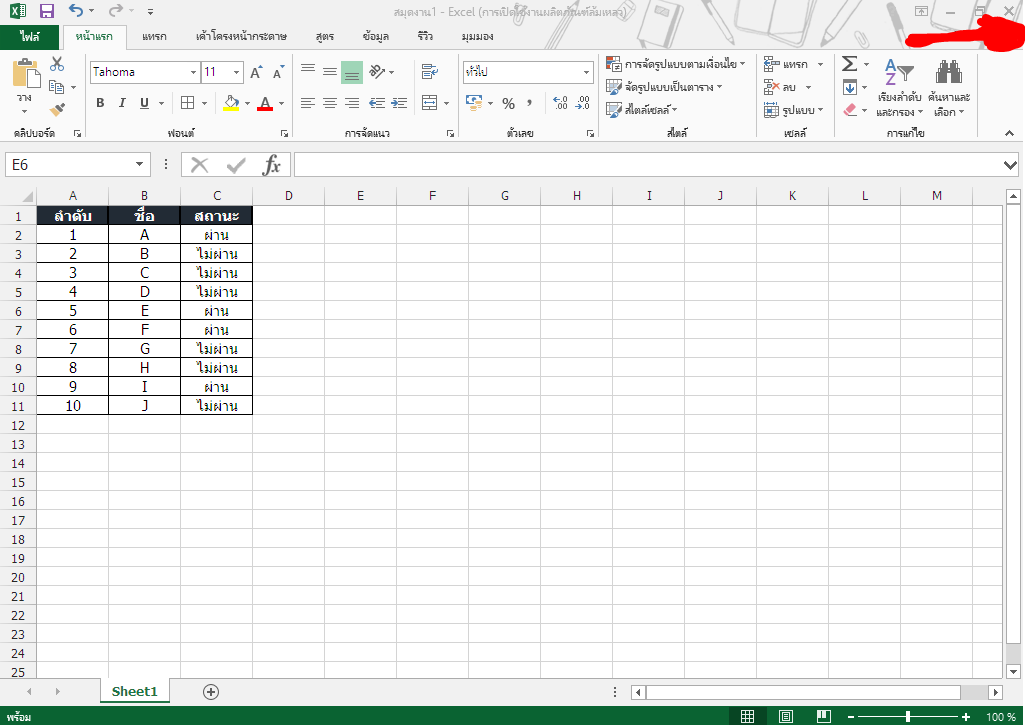
Task: Open the Name Box E6 dropdown
Action: (x=139, y=164)
